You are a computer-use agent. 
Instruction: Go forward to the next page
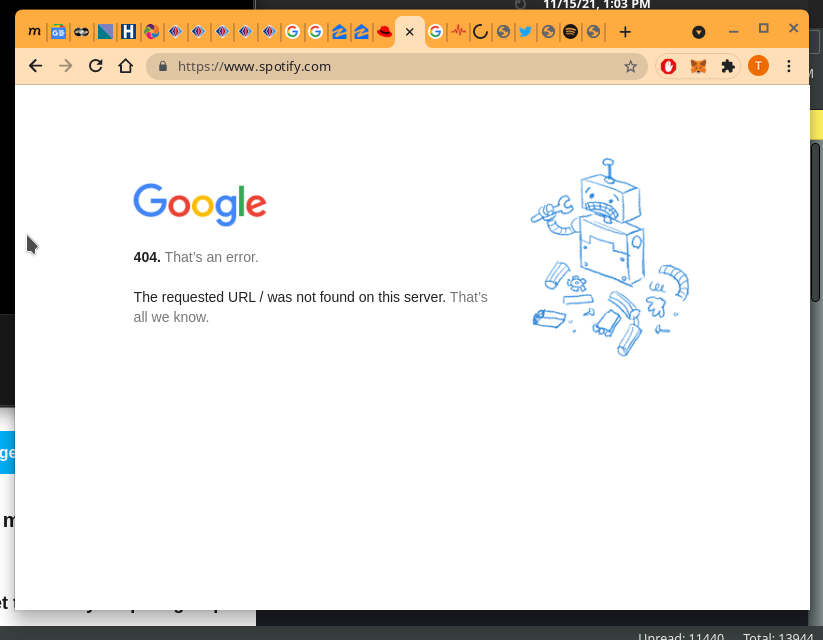click(66, 66)
